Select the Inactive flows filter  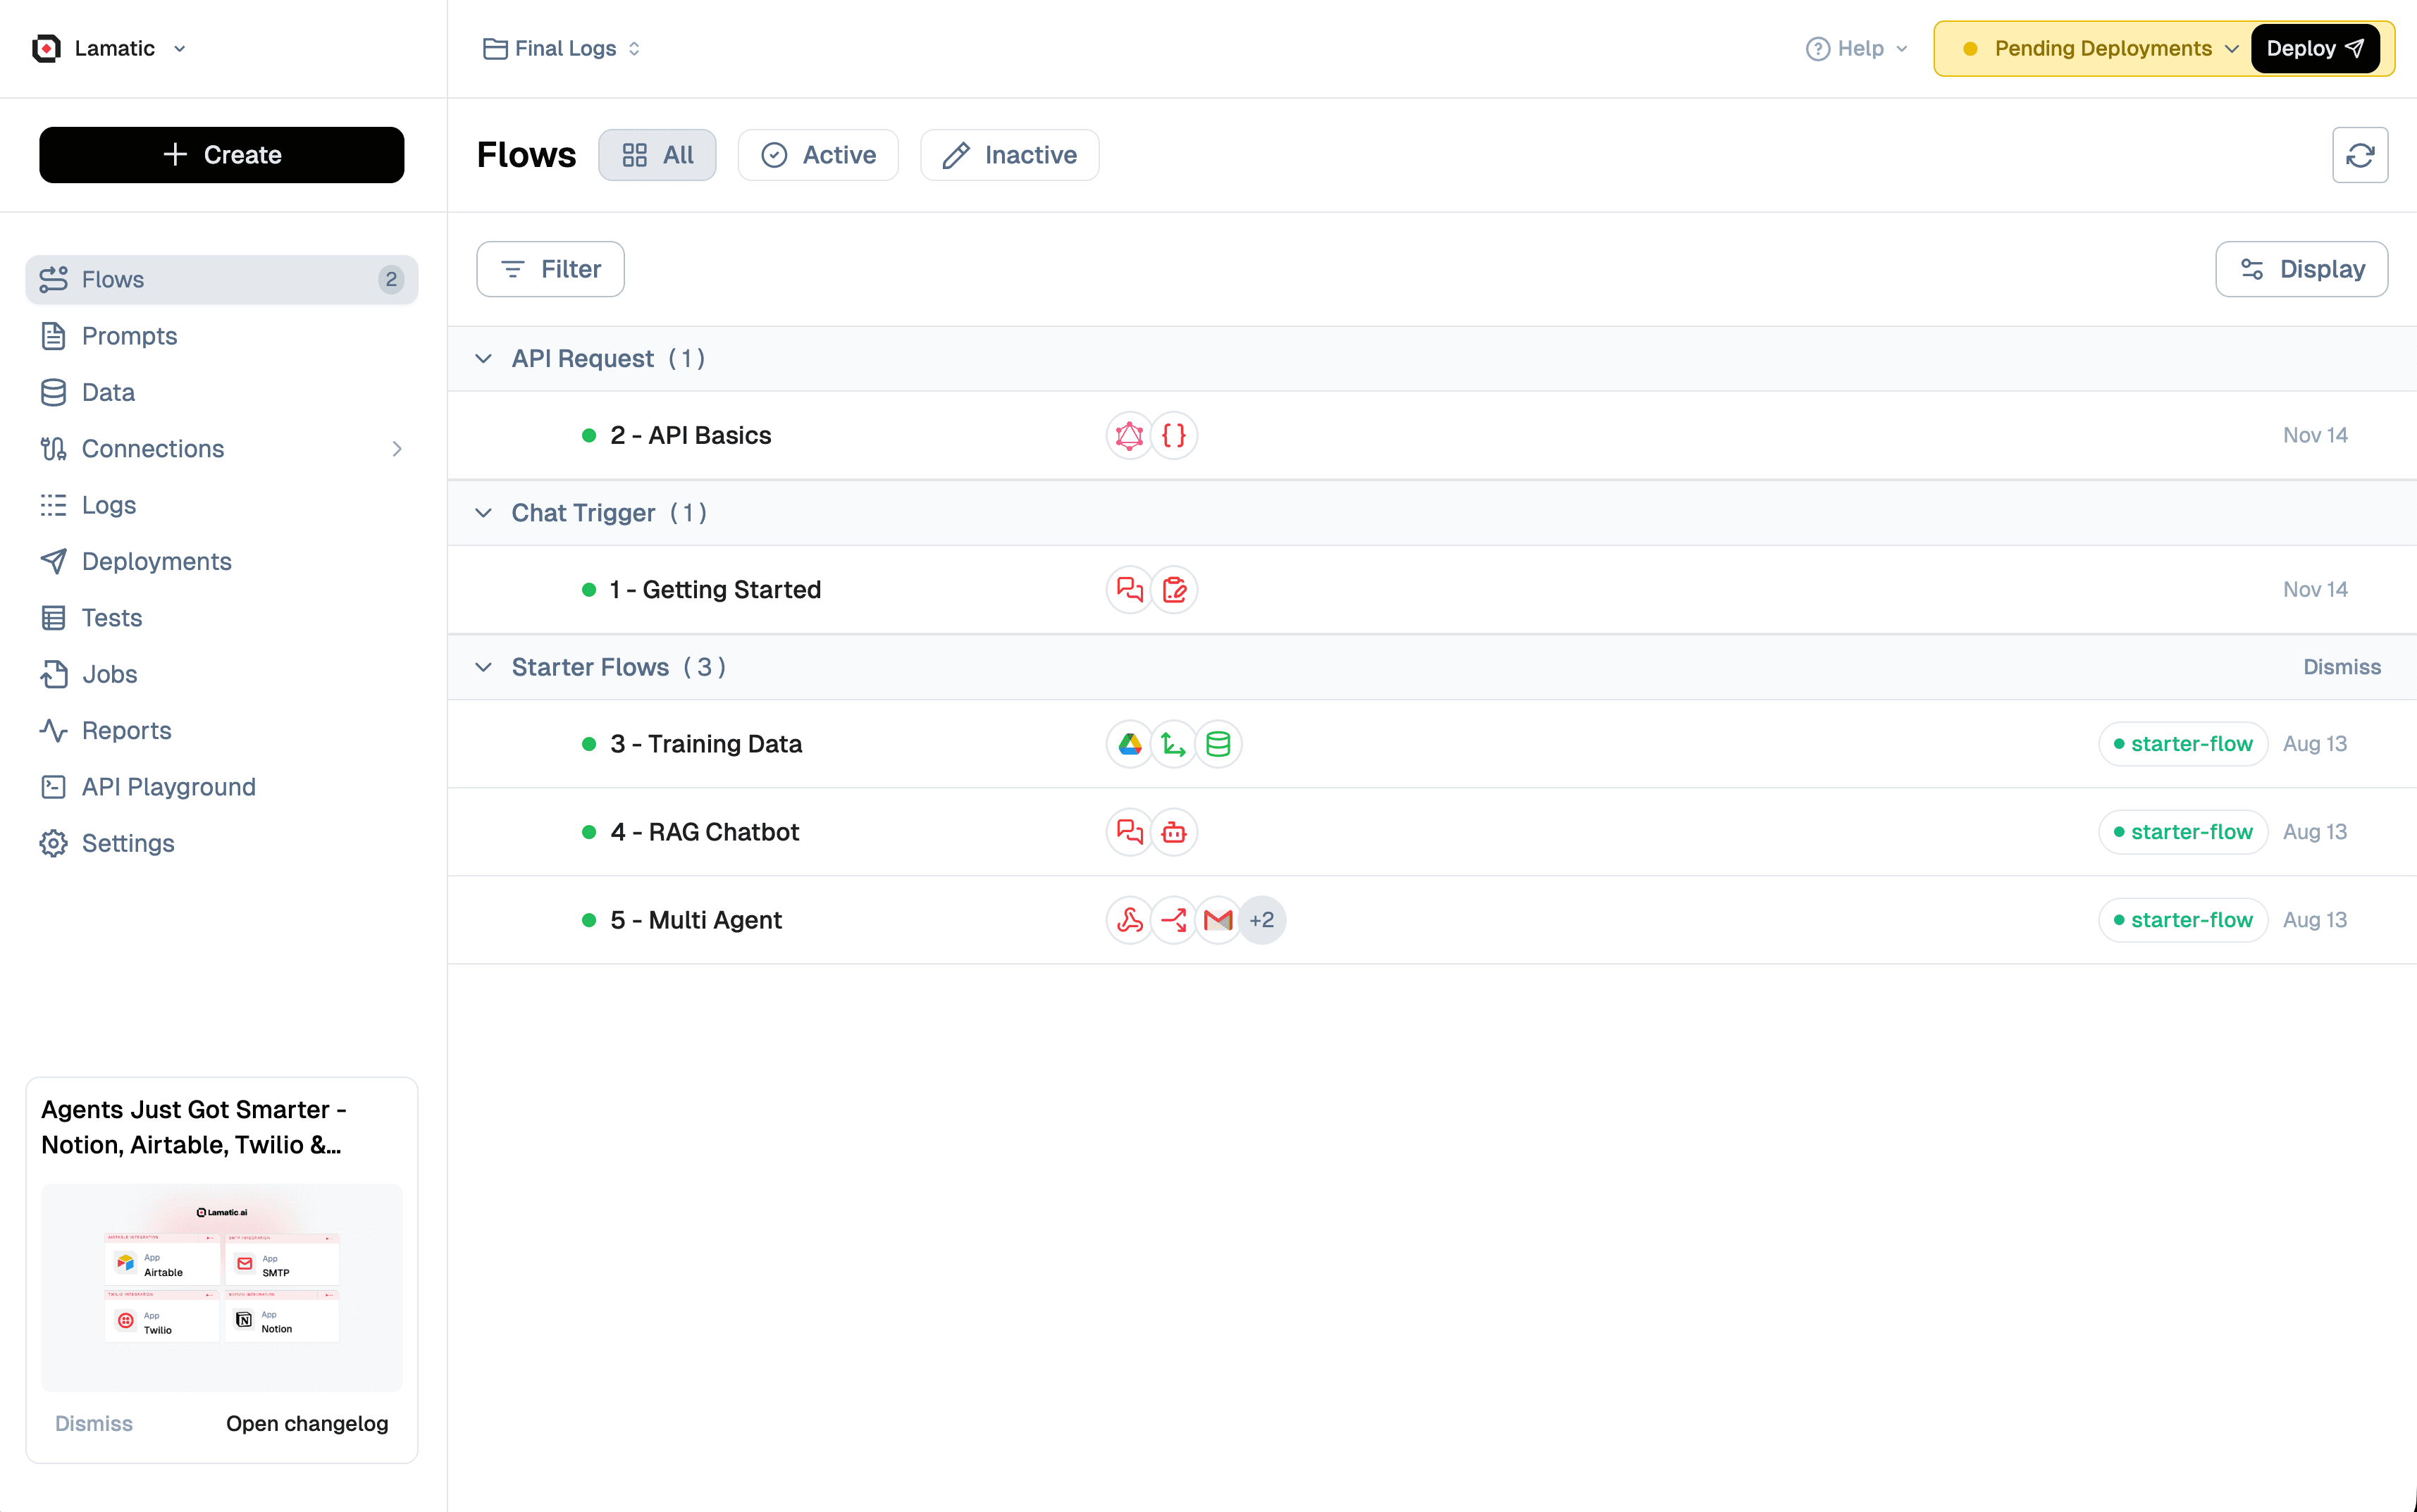pos(1009,155)
